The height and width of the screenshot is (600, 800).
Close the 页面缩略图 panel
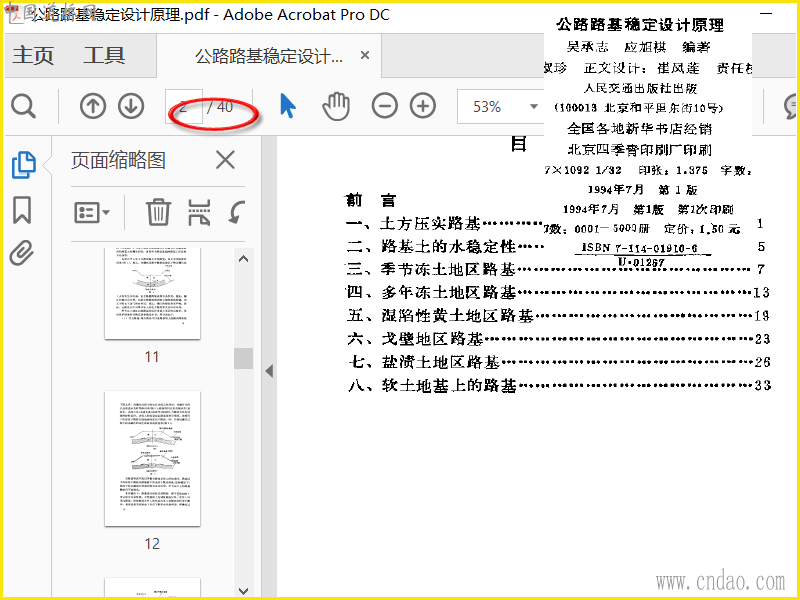tap(225, 160)
